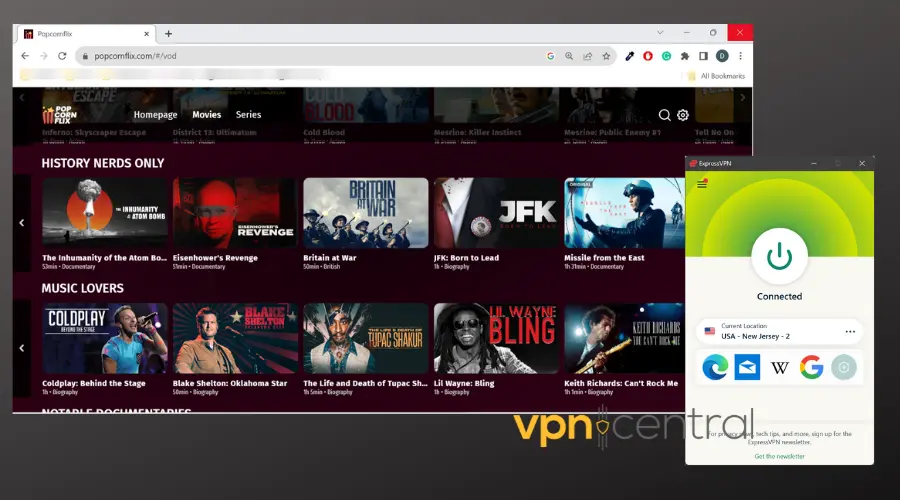Image resolution: width=900 pixels, height=500 pixels.
Task: Show previous Music Lovers titles
Action: coord(22,348)
